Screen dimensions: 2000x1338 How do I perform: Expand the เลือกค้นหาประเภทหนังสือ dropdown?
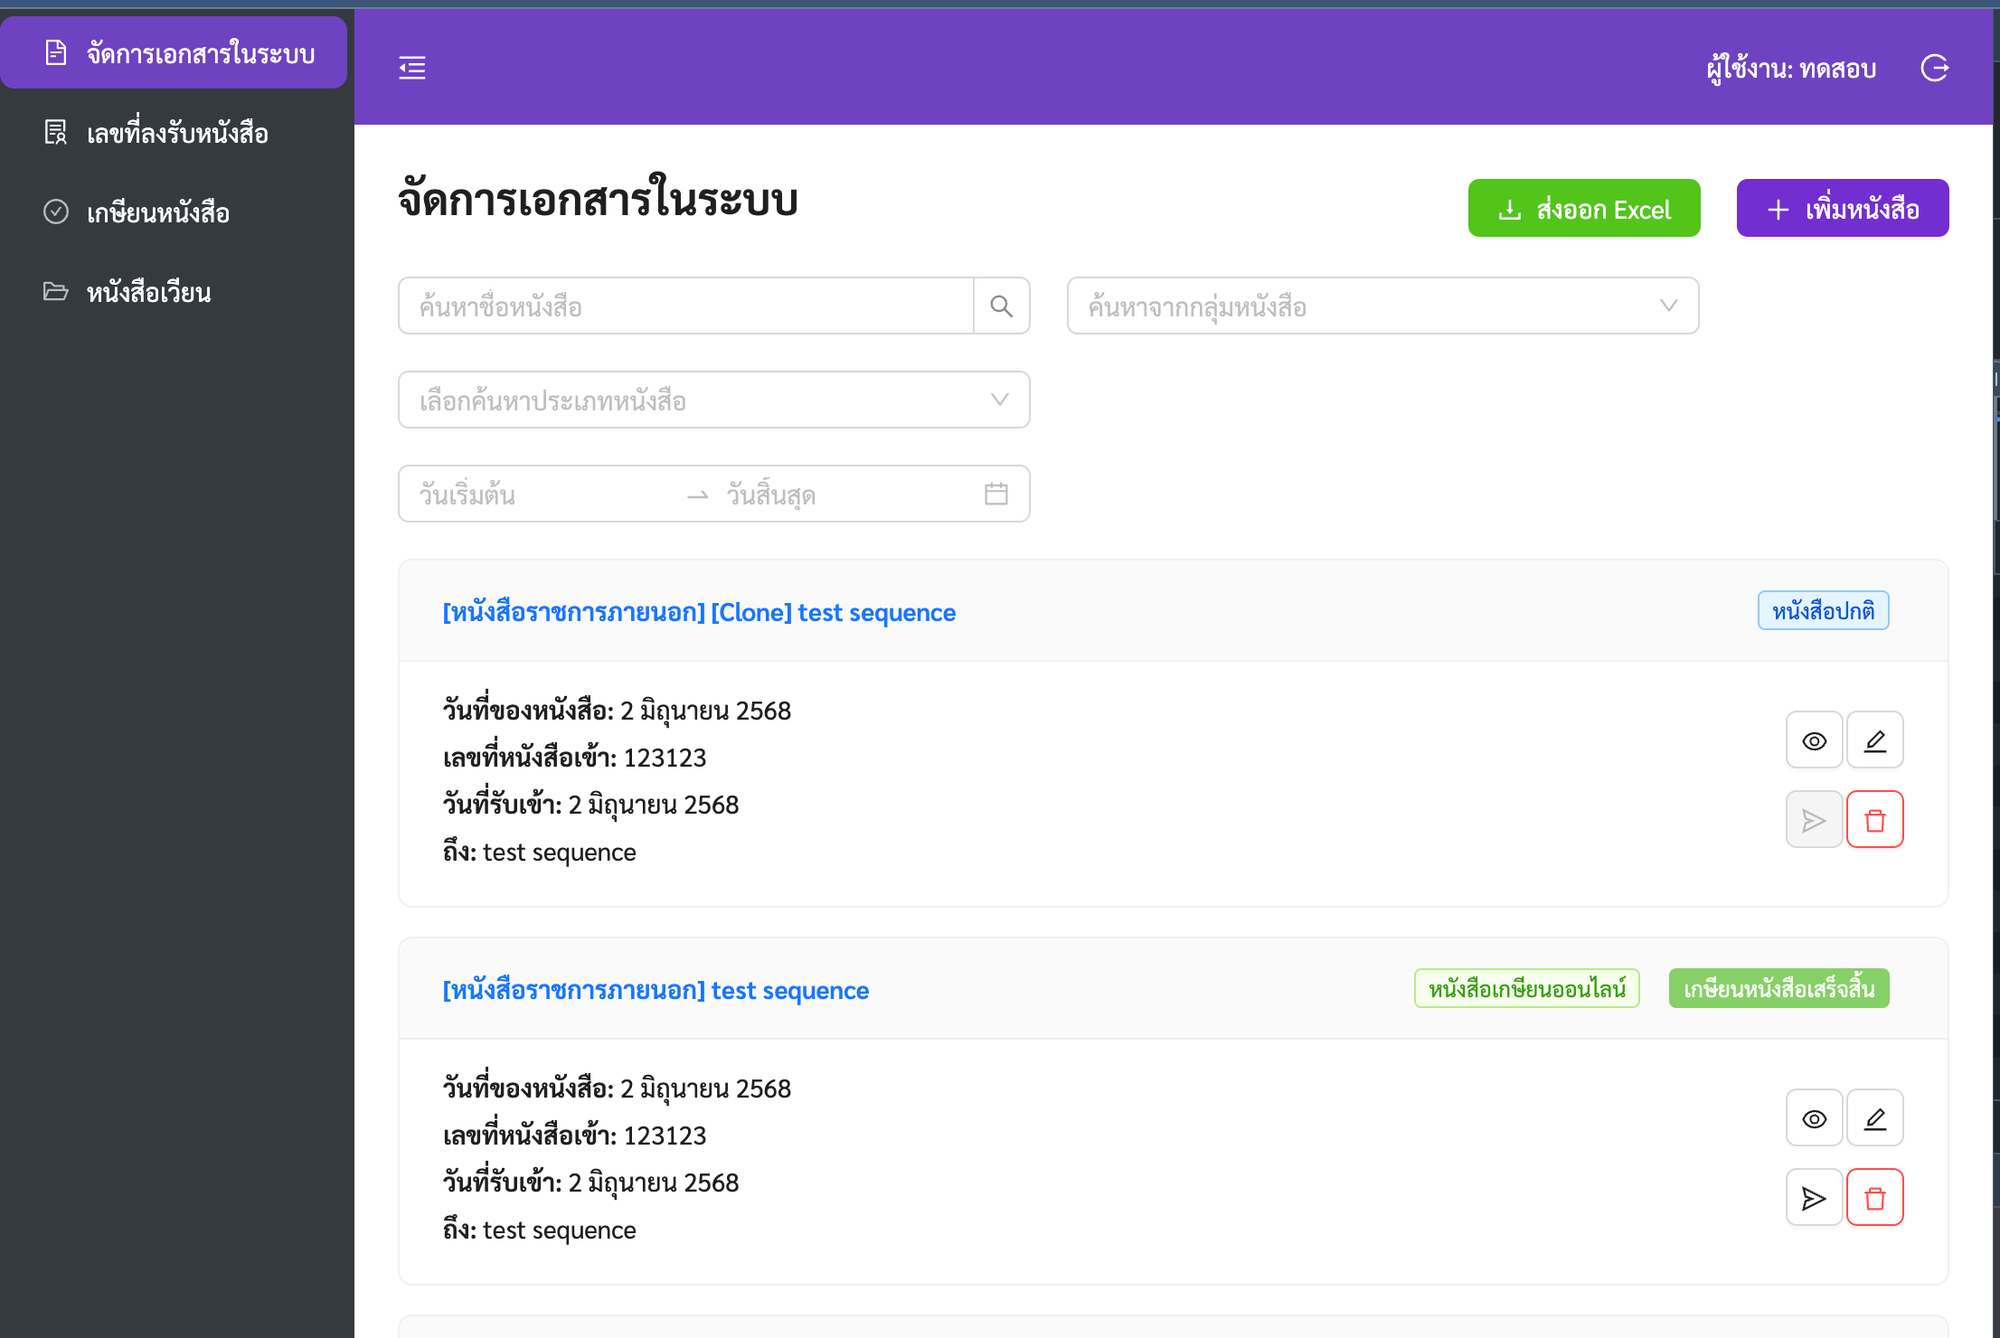[x=713, y=400]
